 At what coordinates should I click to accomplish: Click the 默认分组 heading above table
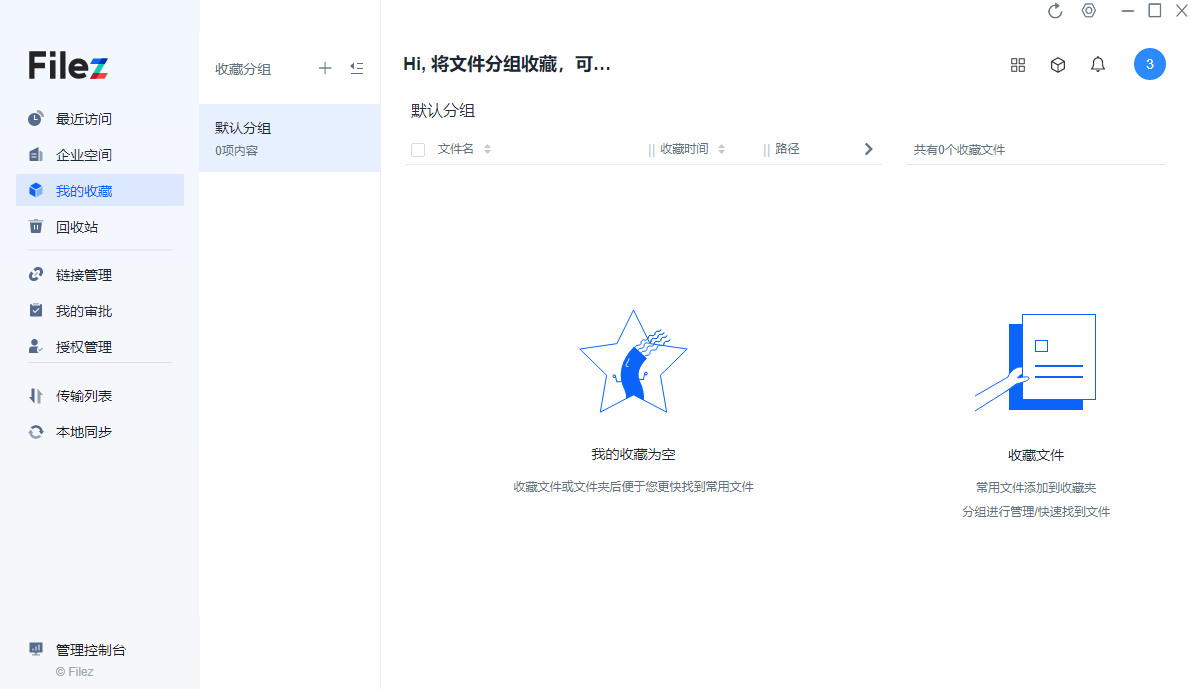[x=442, y=111]
